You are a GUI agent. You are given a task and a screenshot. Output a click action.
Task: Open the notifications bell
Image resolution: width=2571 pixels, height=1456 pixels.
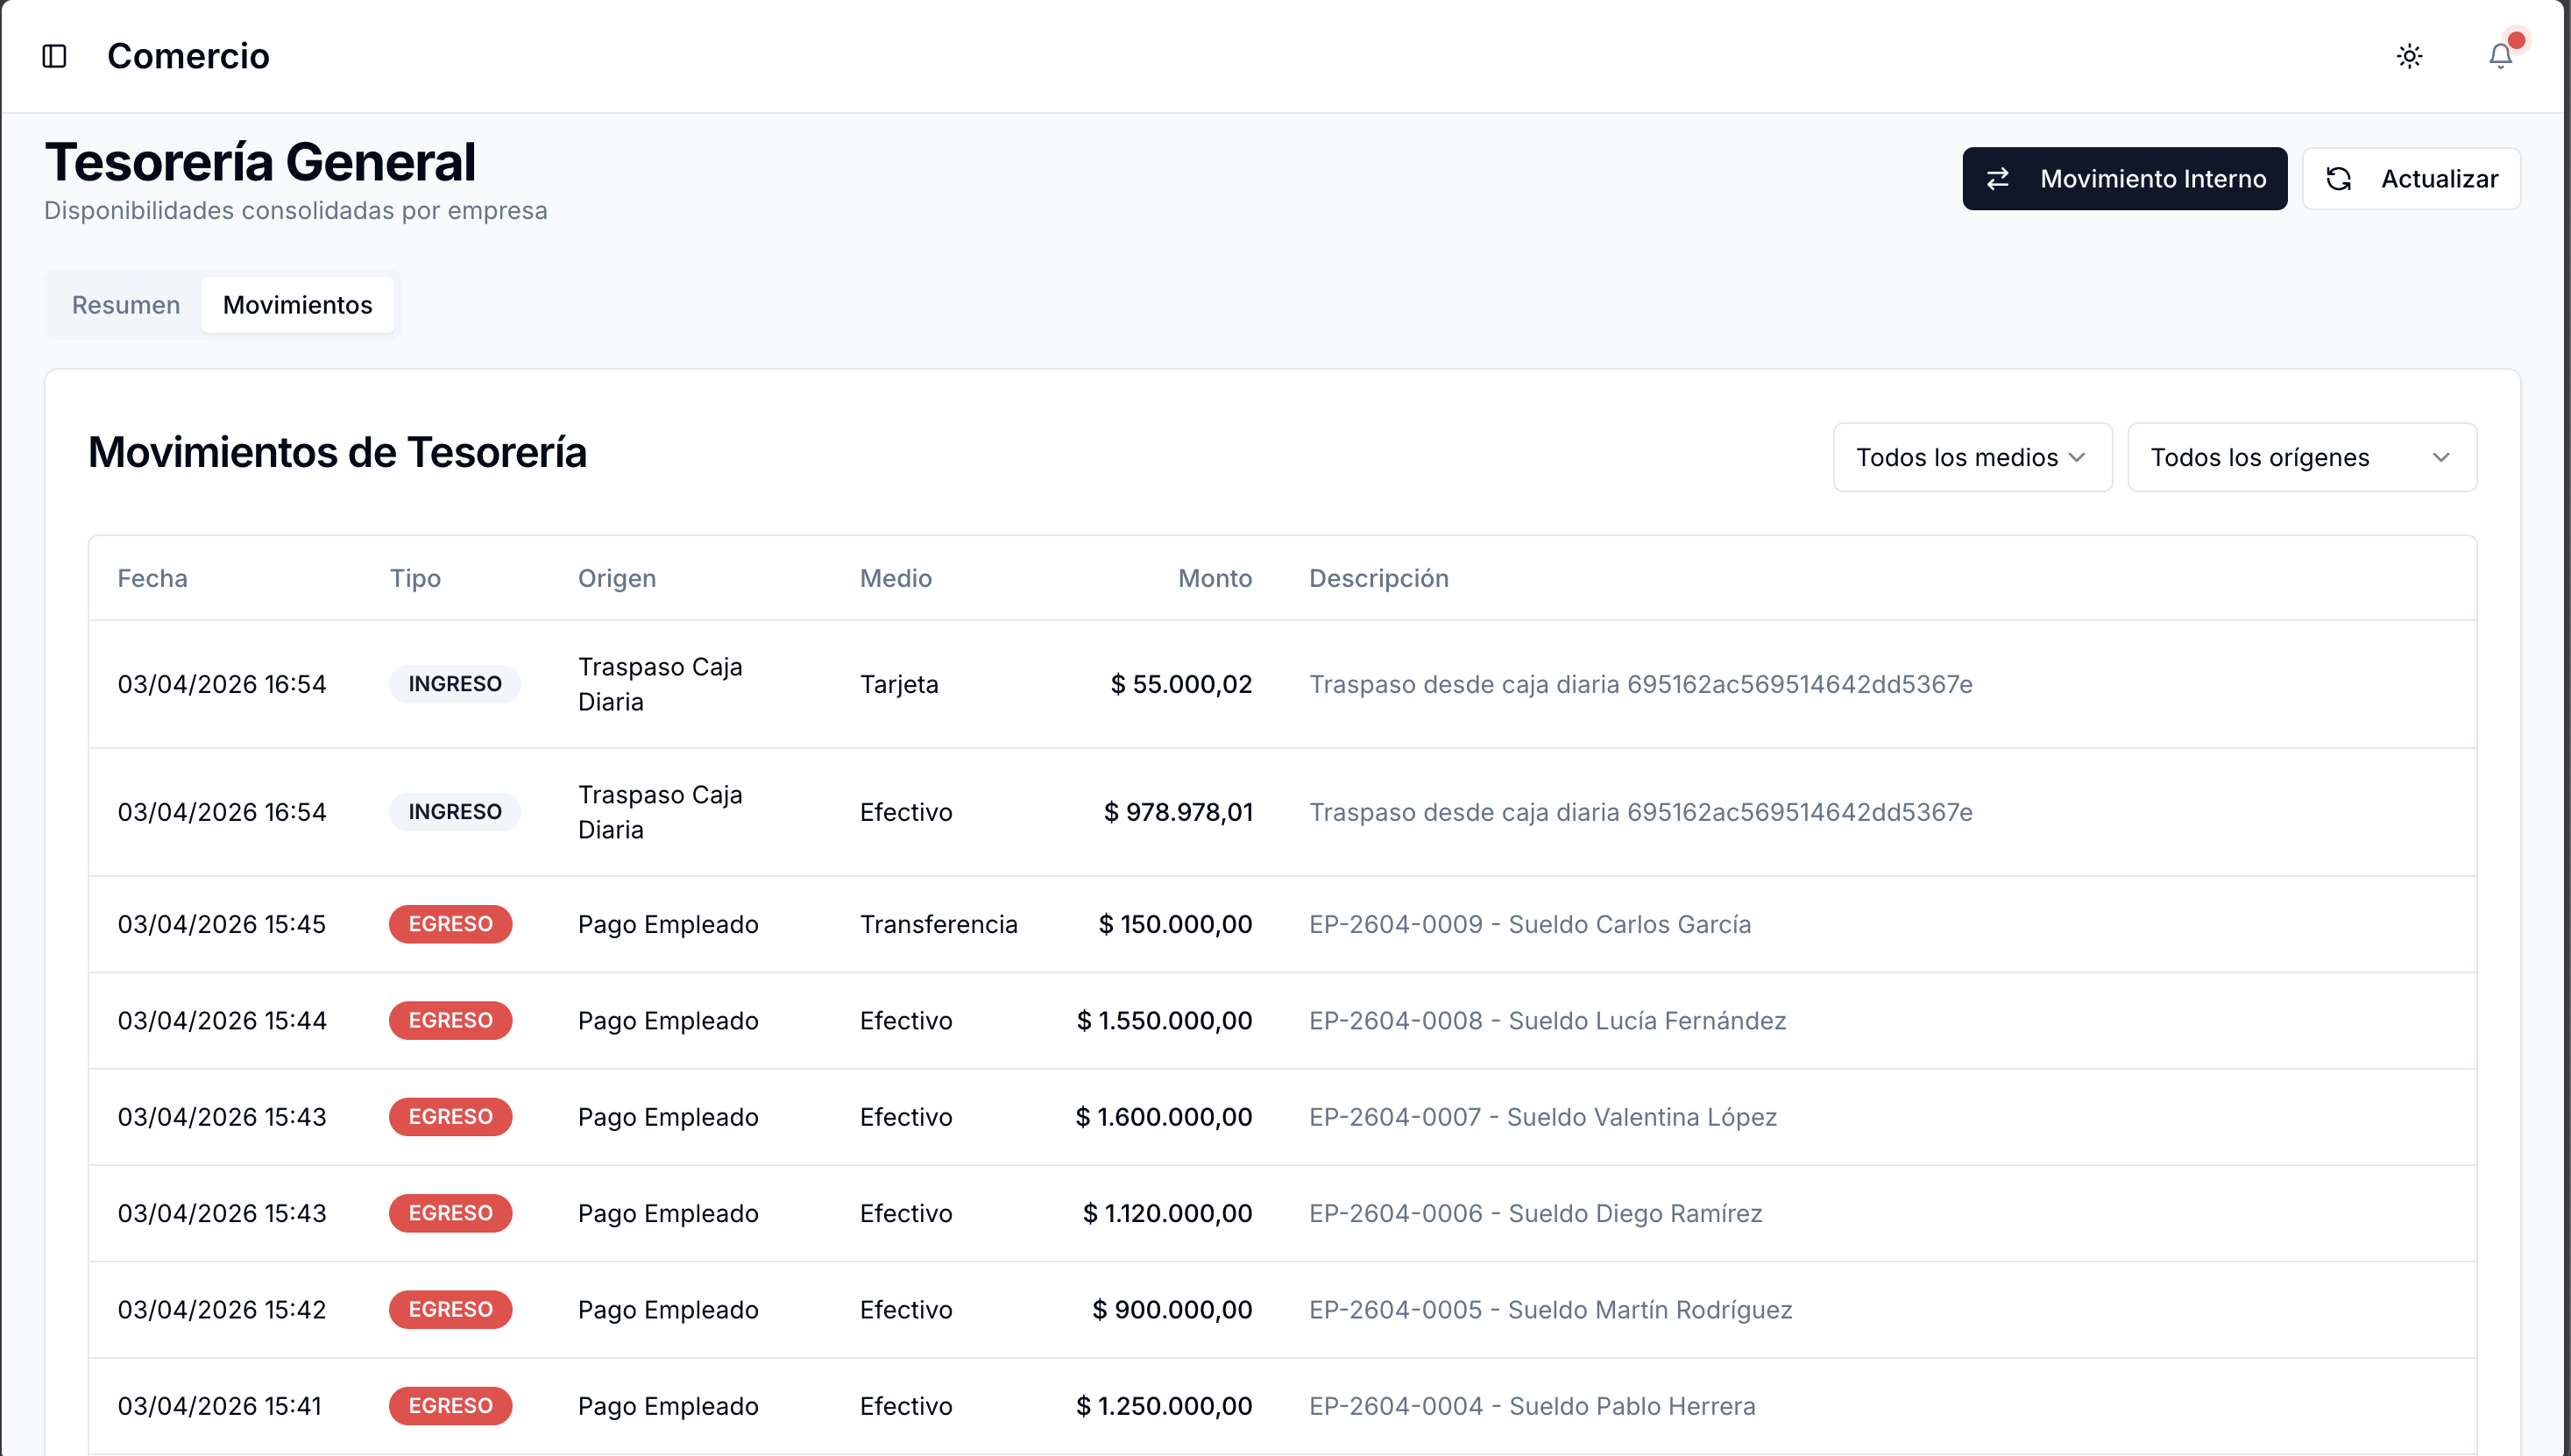click(2500, 56)
